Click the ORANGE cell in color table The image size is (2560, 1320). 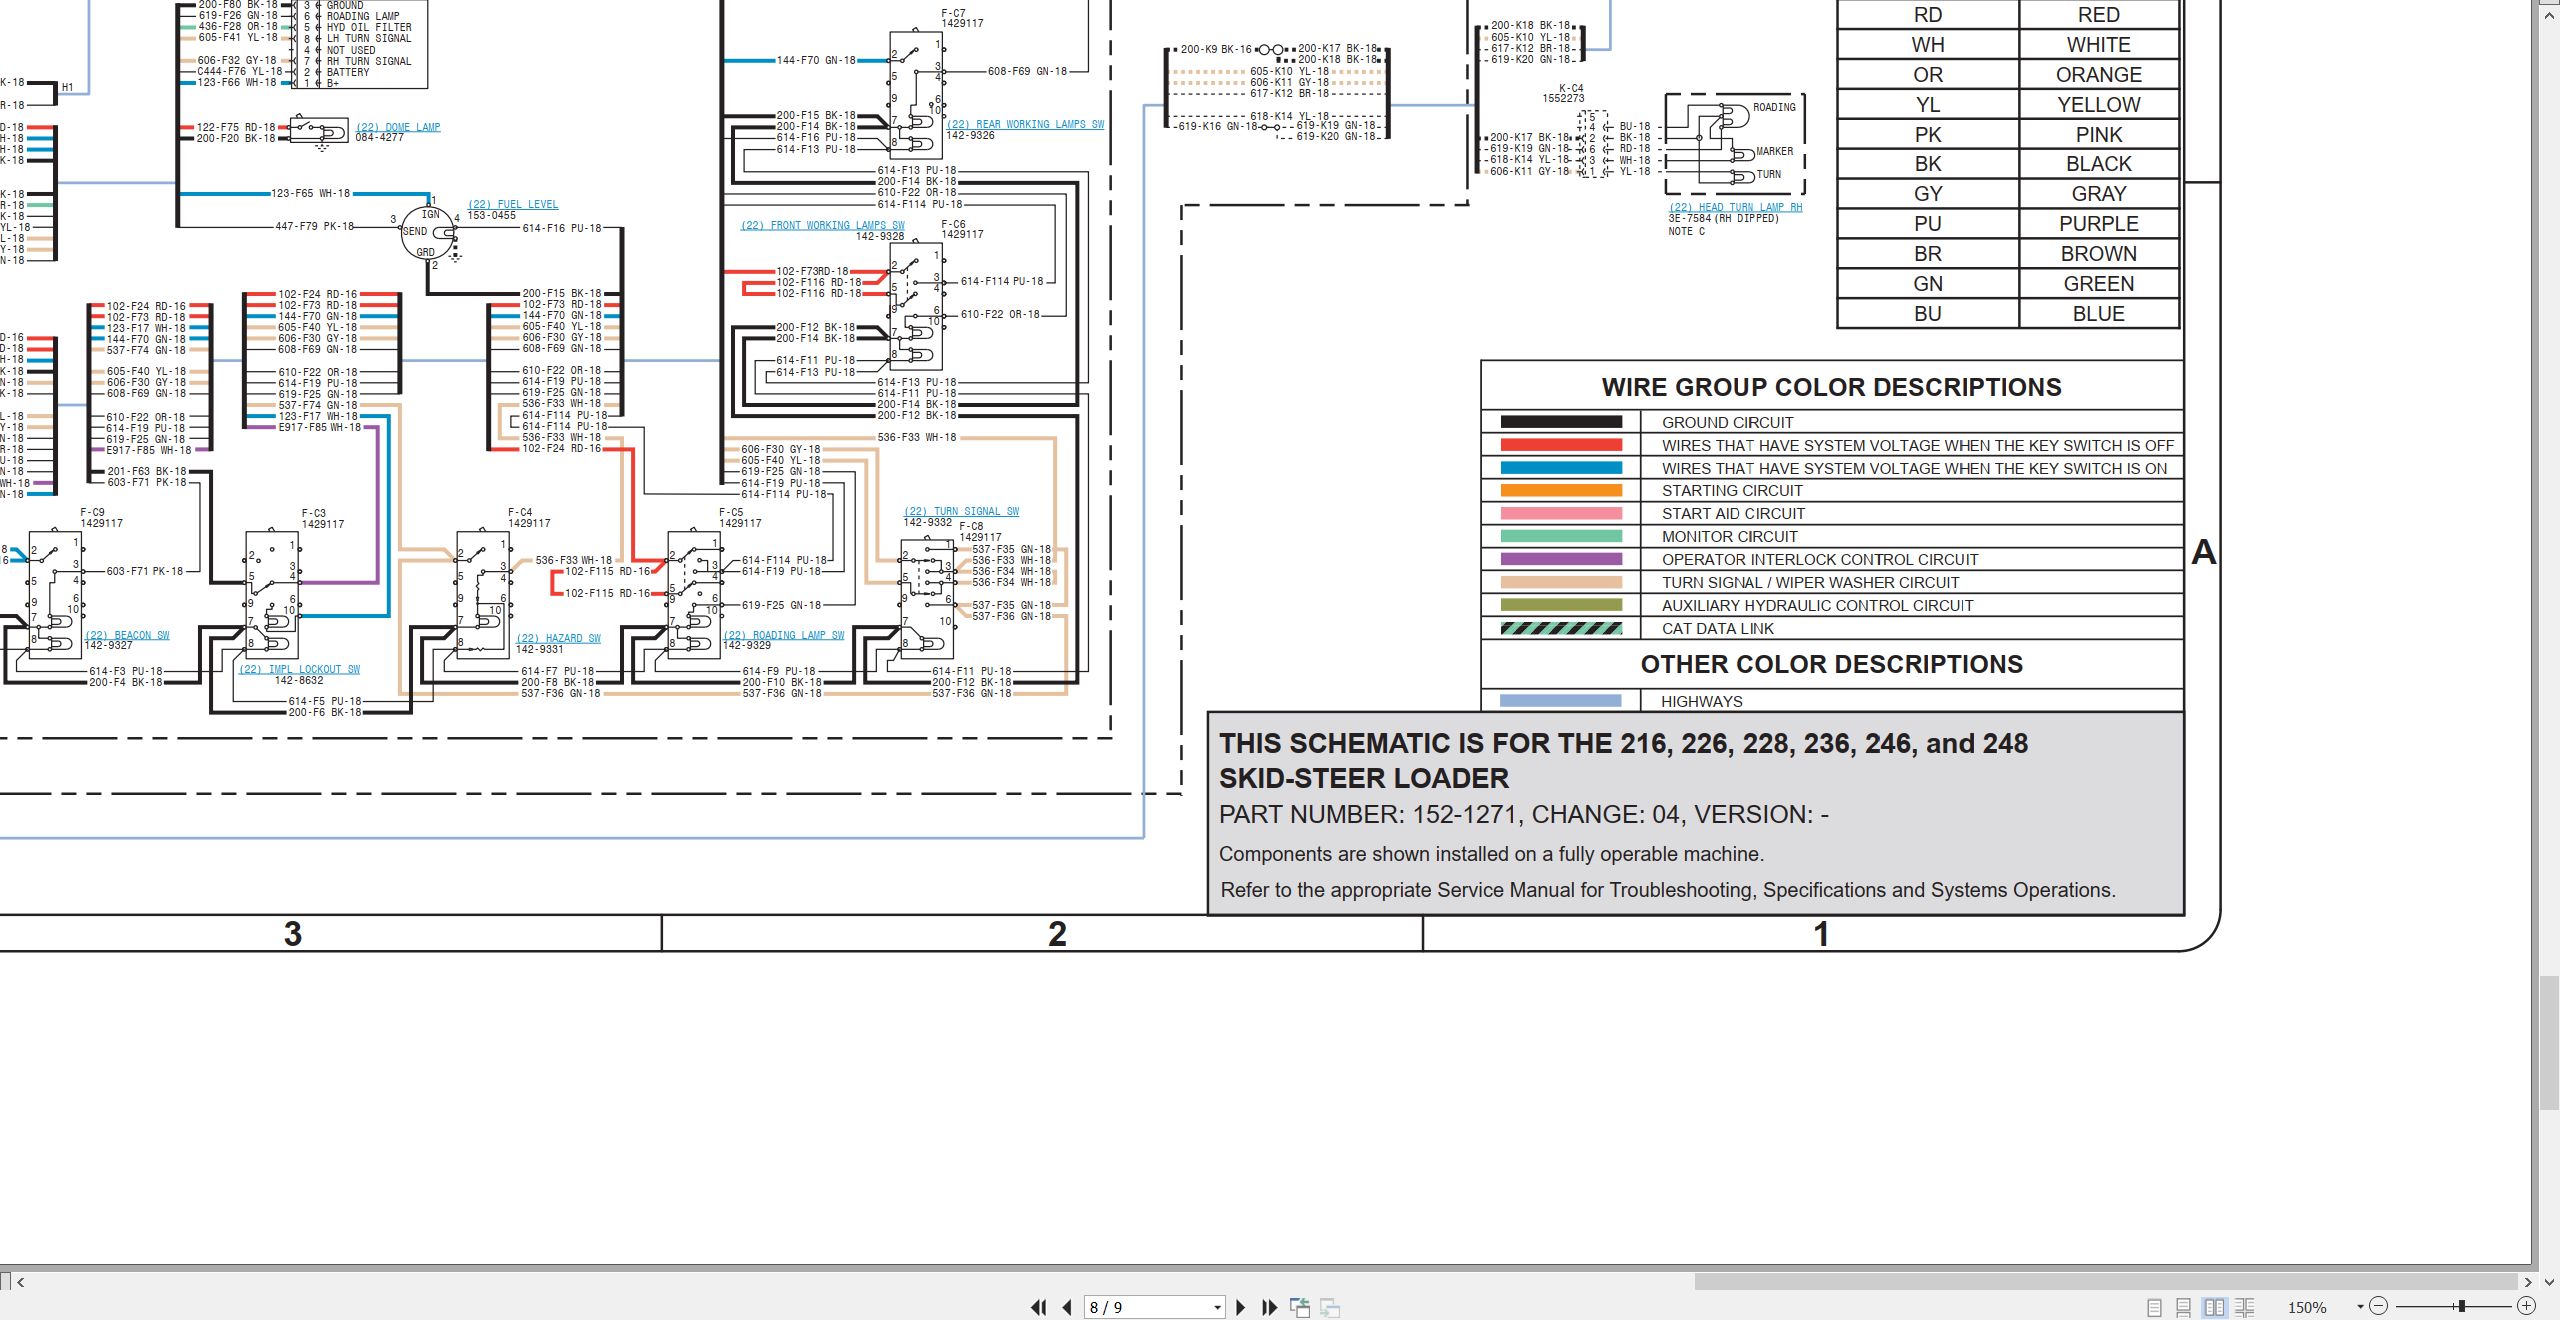point(2098,75)
